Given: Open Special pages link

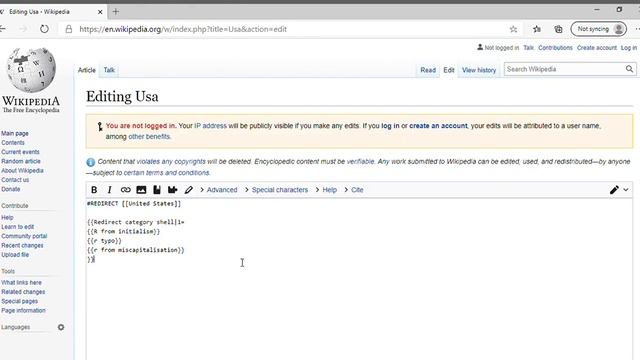Looking at the screenshot, I should click(x=19, y=301).
